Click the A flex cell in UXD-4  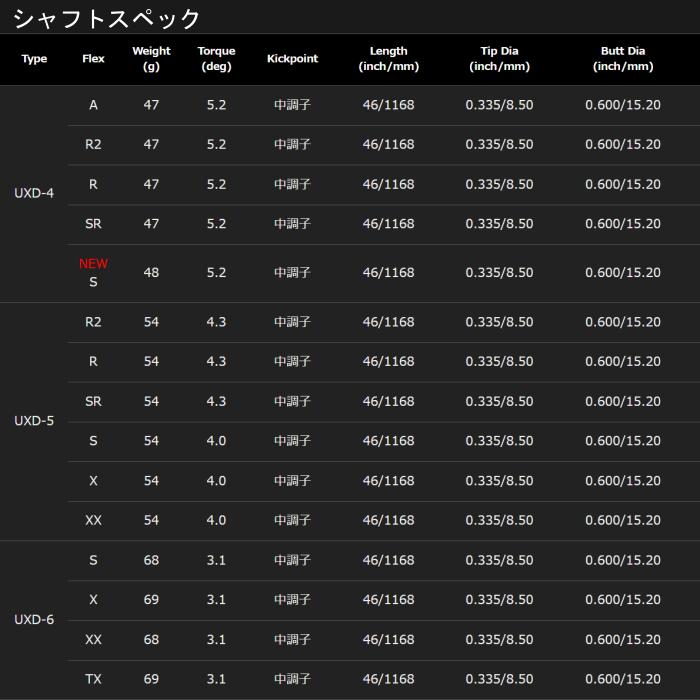coord(93,105)
